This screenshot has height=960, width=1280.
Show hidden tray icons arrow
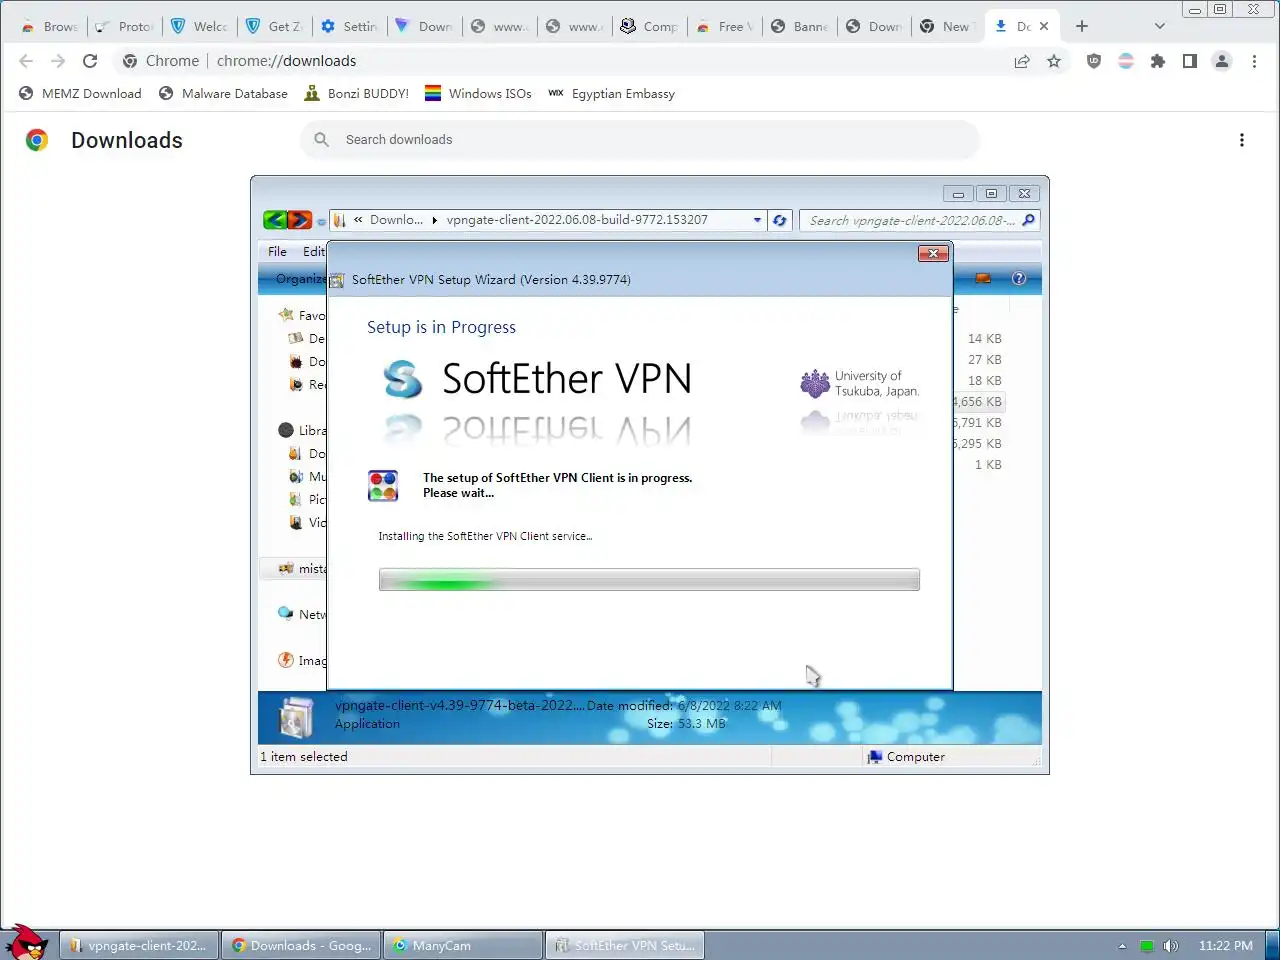point(1122,946)
